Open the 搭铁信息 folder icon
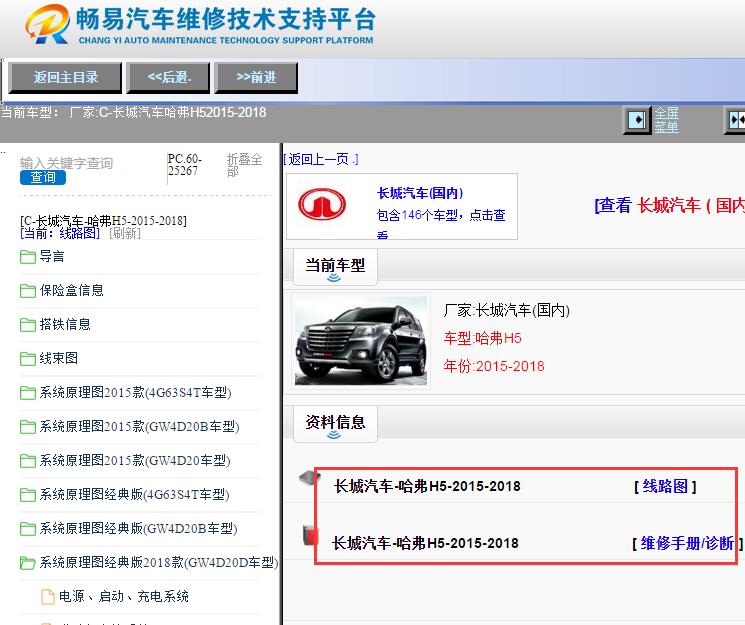The height and width of the screenshot is (625, 745). (x=28, y=325)
